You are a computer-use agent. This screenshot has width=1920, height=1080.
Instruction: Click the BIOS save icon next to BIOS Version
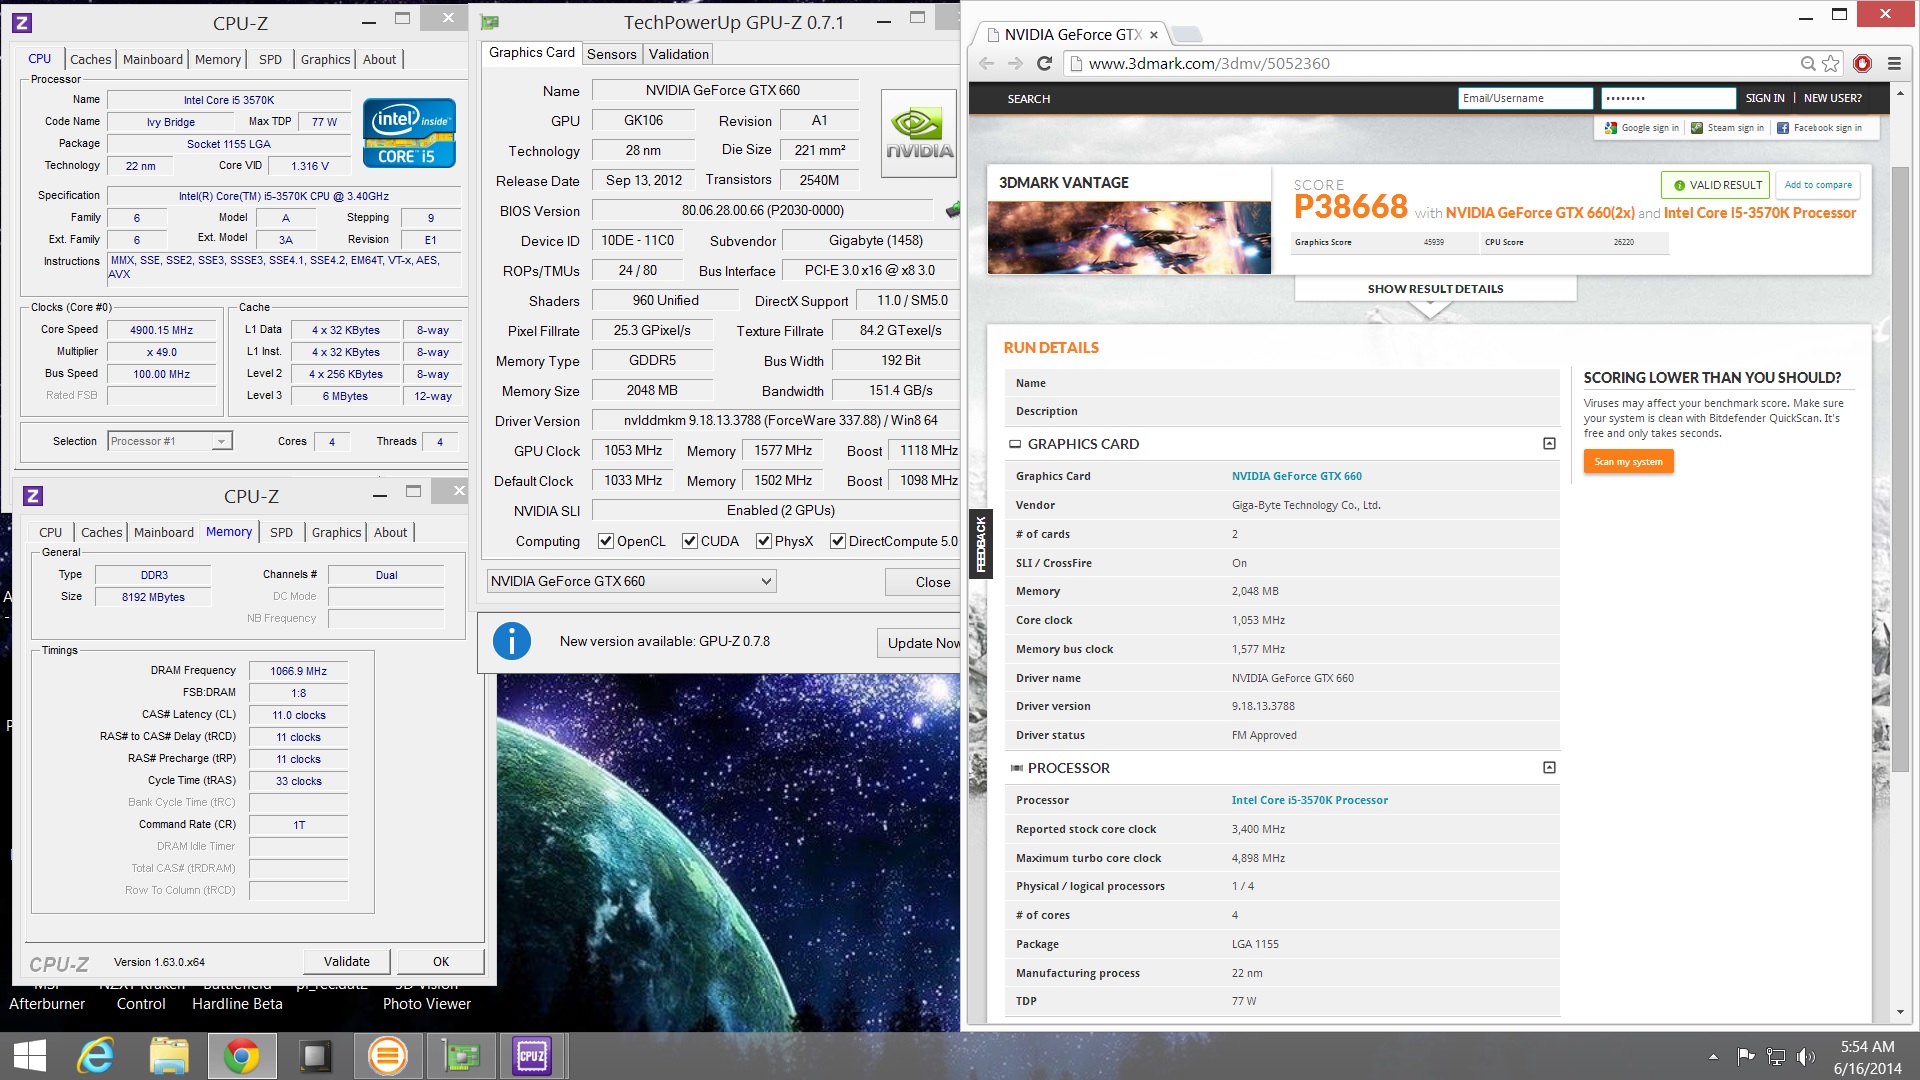[952, 210]
